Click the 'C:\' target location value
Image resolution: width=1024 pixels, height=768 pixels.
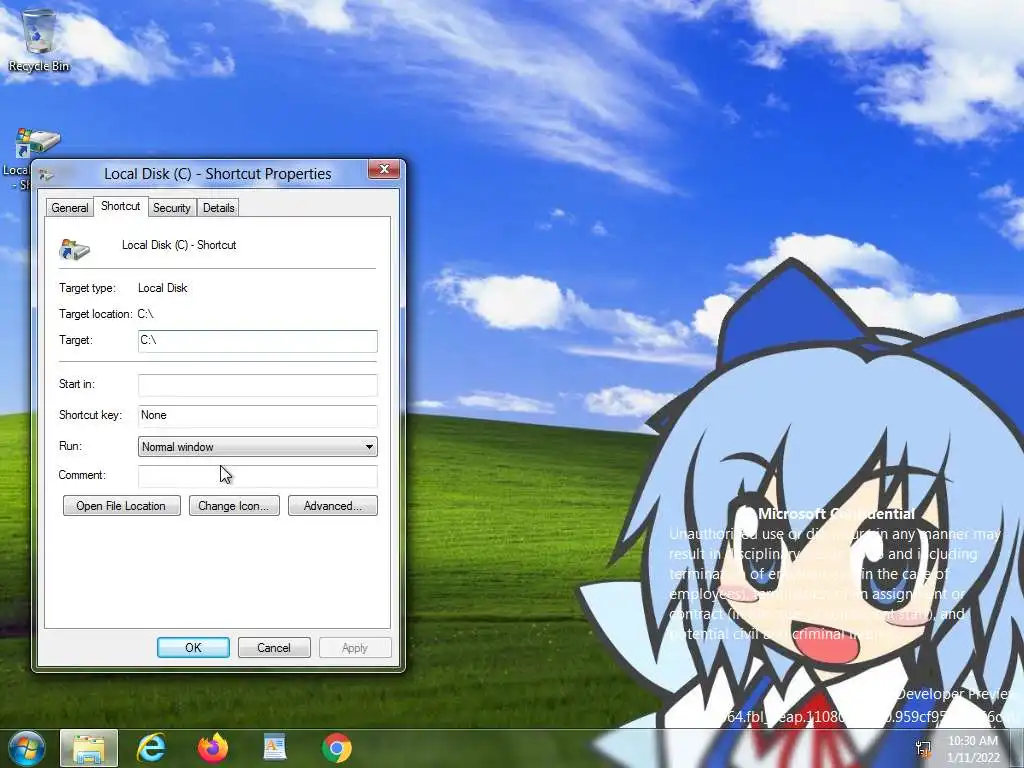pyautogui.click(x=146, y=314)
